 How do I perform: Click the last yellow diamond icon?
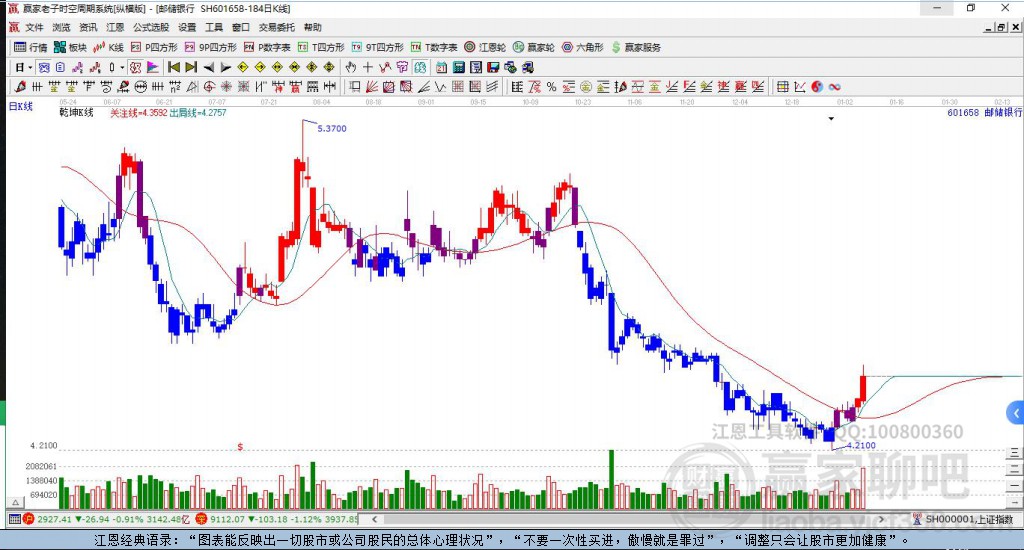(x=328, y=67)
